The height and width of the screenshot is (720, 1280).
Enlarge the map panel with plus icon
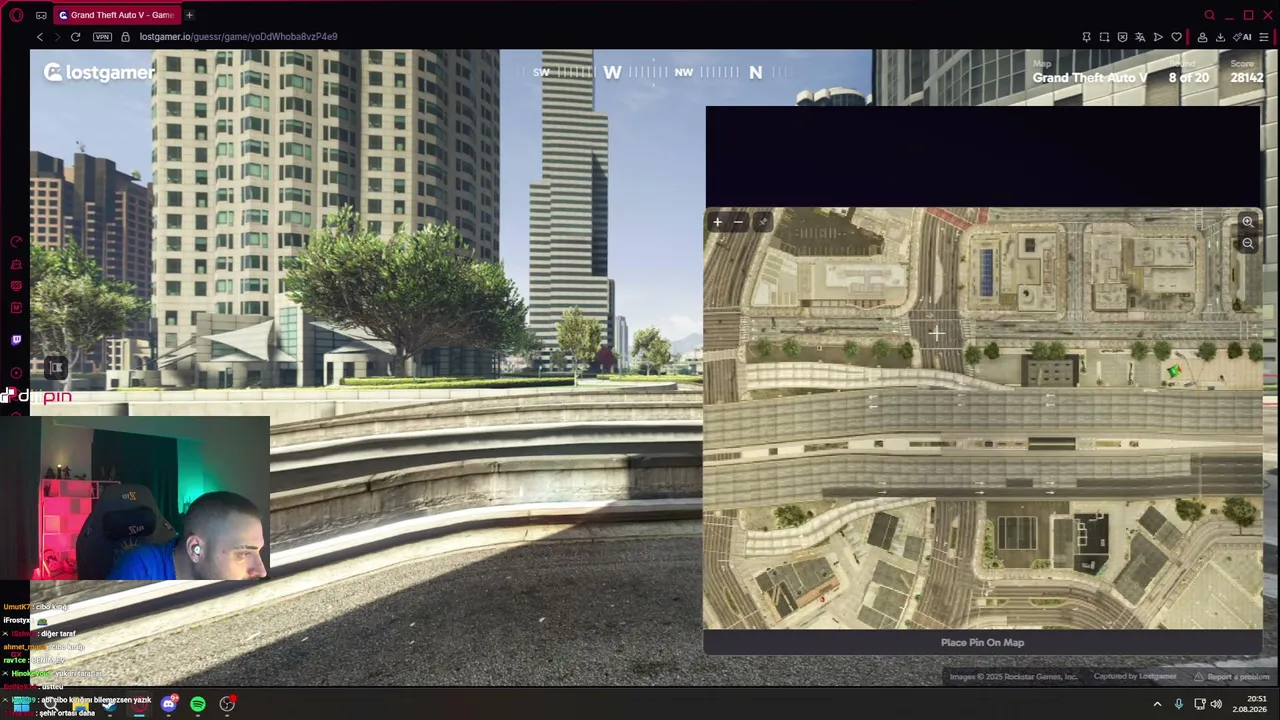pos(717,222)
